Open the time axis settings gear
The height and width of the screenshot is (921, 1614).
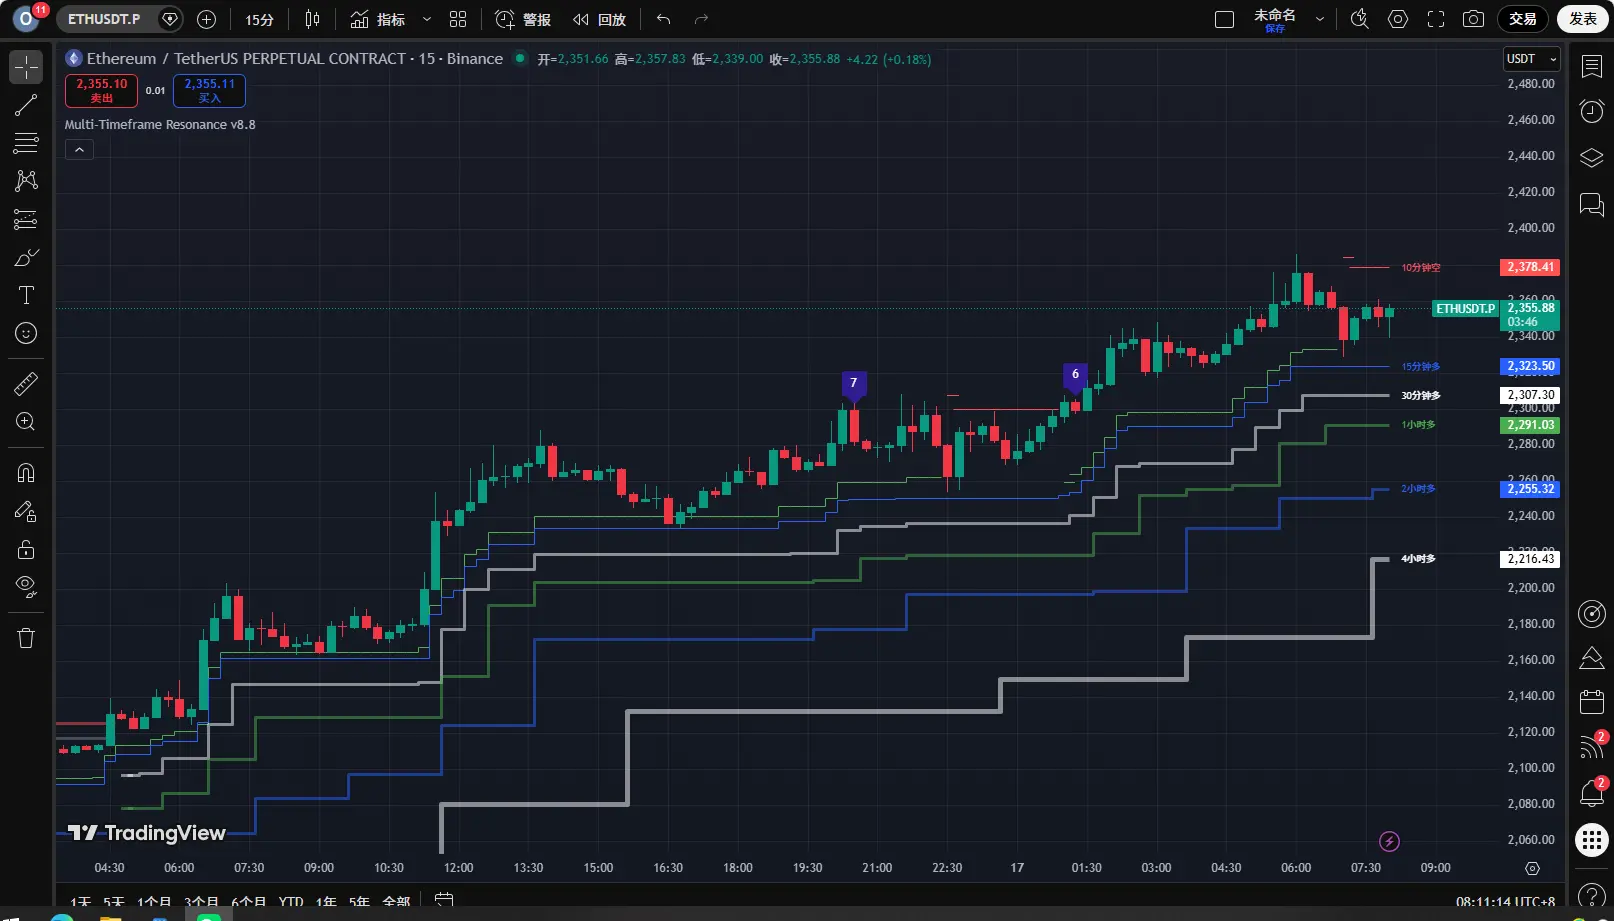click(1532, 868)
